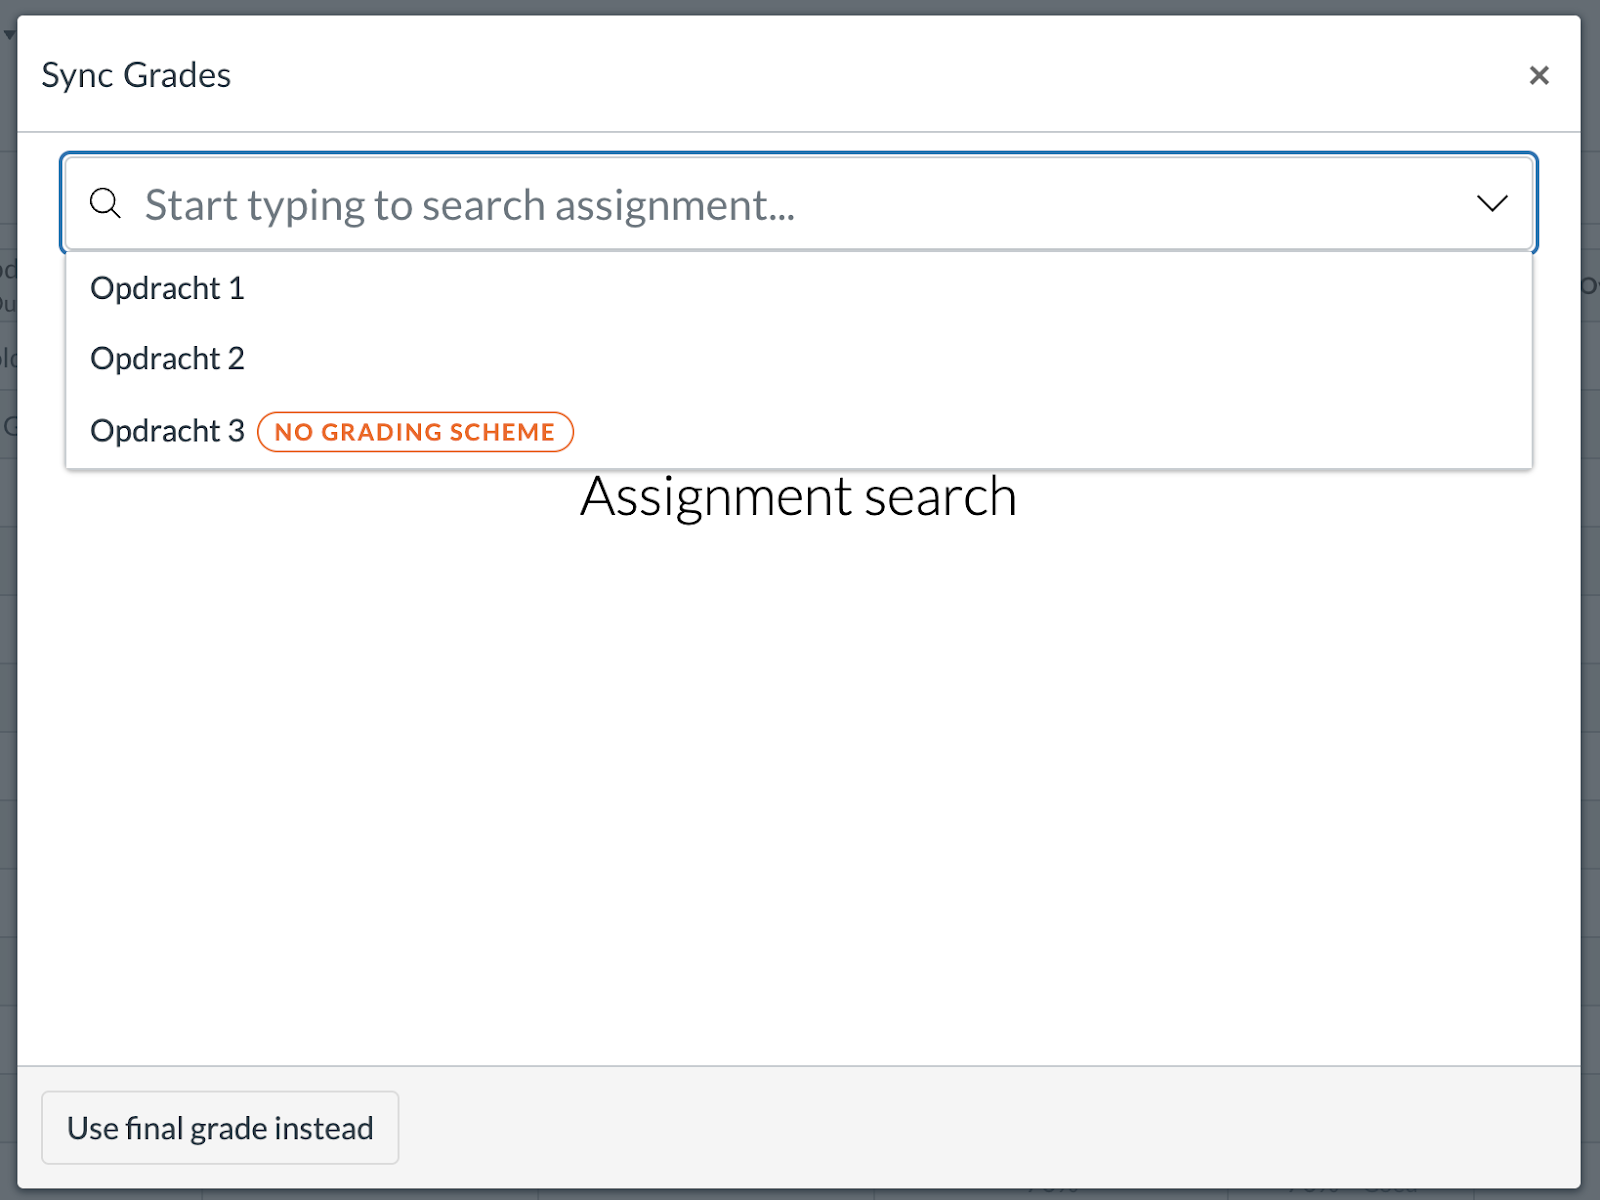Viewport: 1600px width, 1200px height.
Task: Choose Opdracht 2 in the dropdown
Action: (x=167, y=359)
